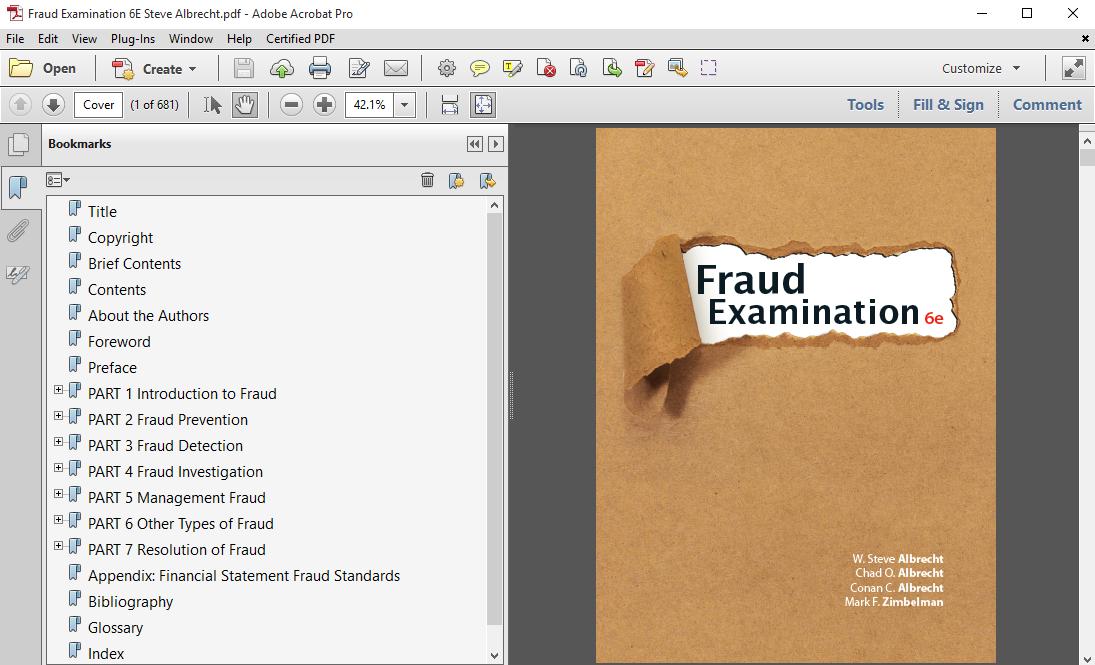
Task: Open the Tools pane
Action: 865,105
